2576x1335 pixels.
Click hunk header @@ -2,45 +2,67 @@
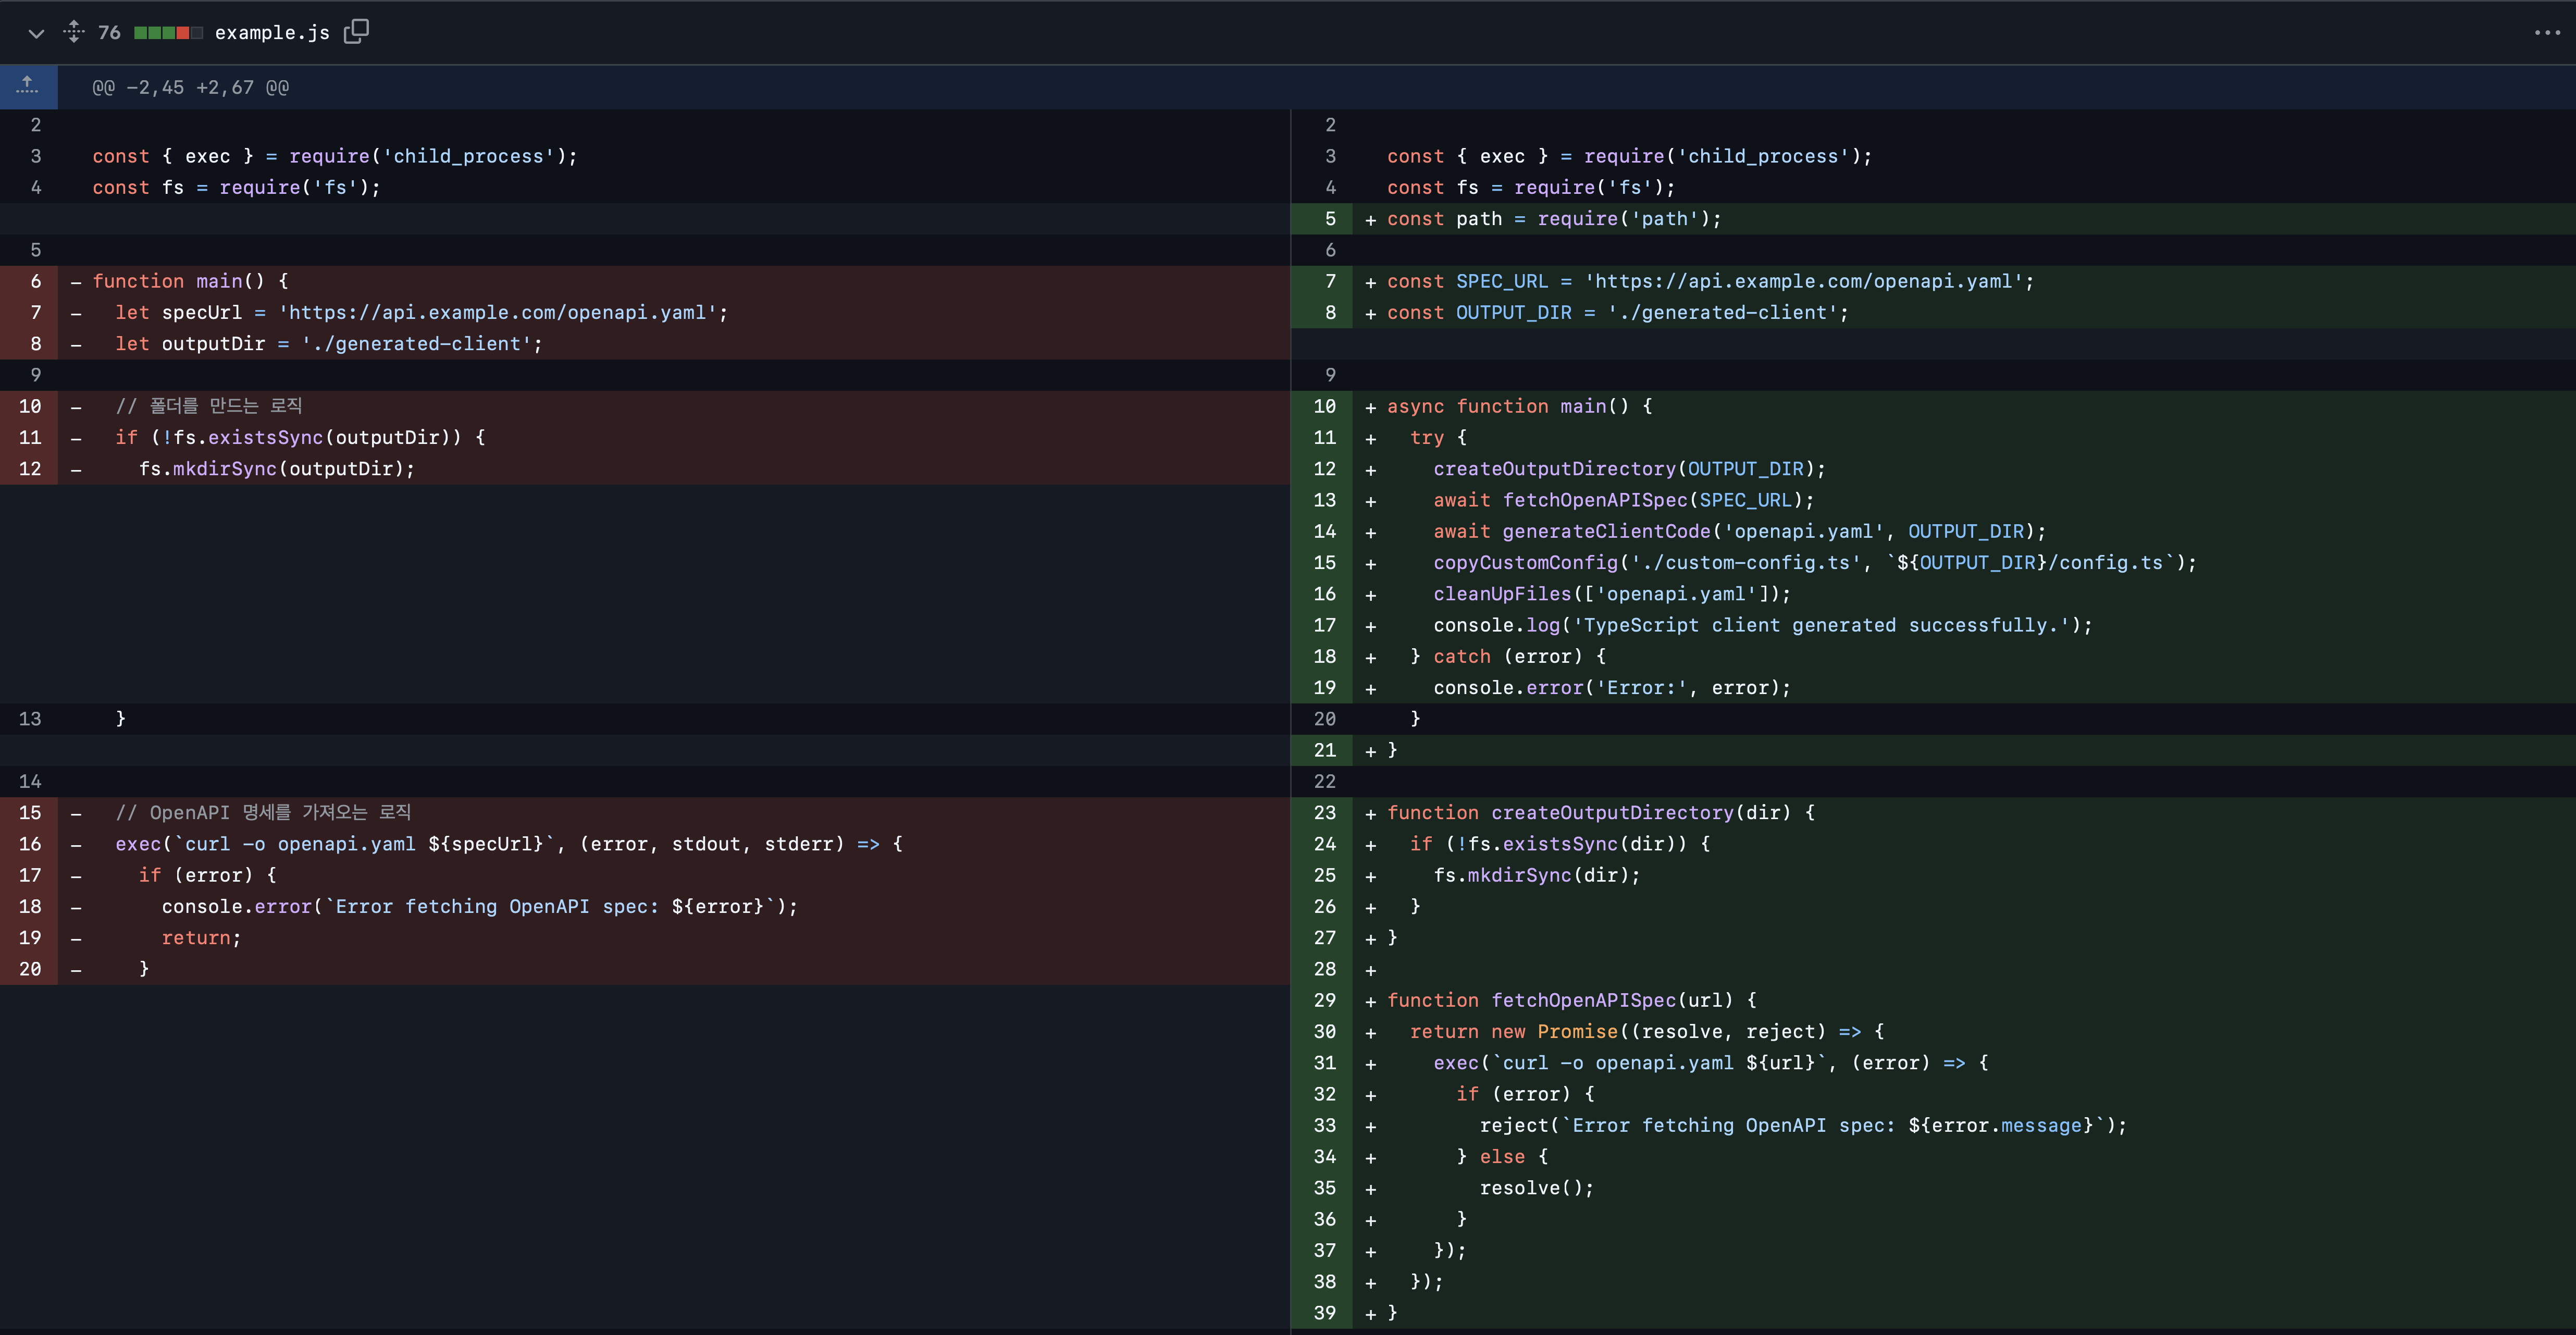coord(190,88)
